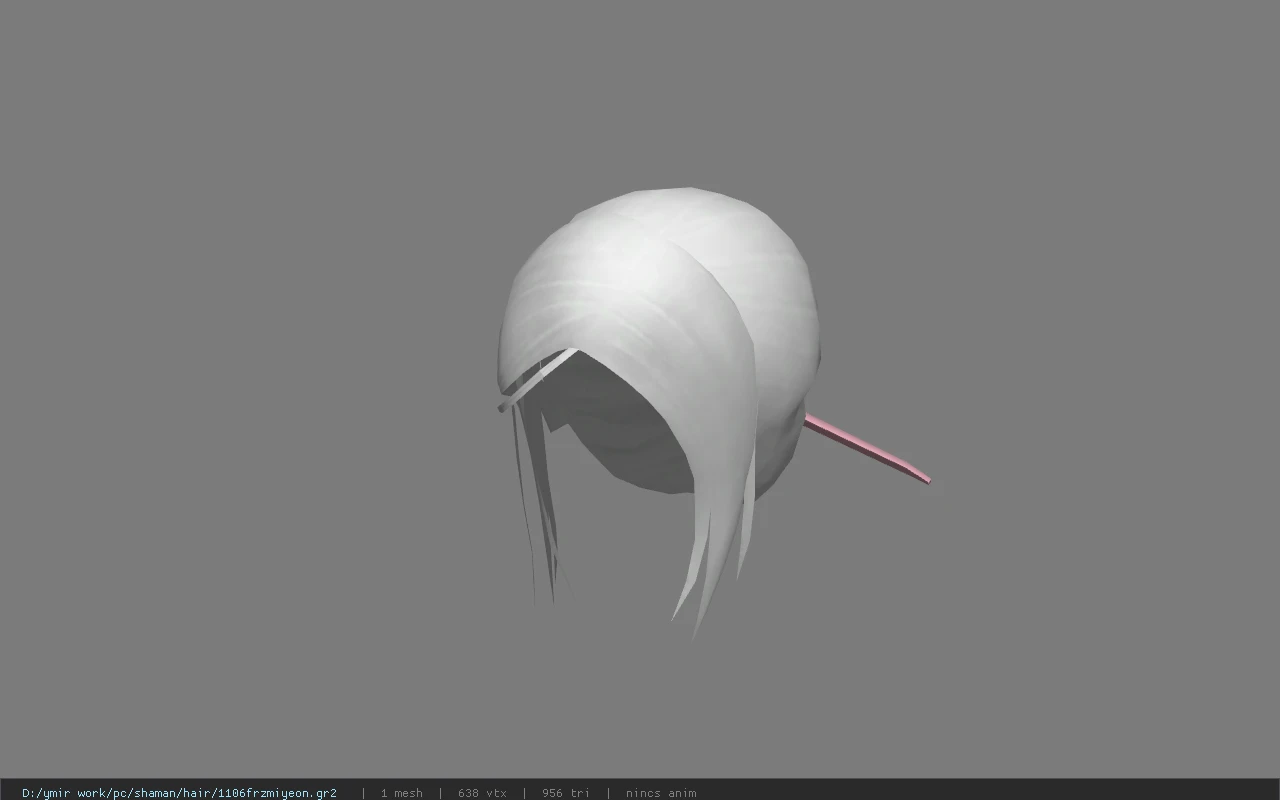This screenshot has width=1280, height=800.
Task: Click the '638 vtx' vertex count
Action: pyautogui.click(x=482, y=793)
